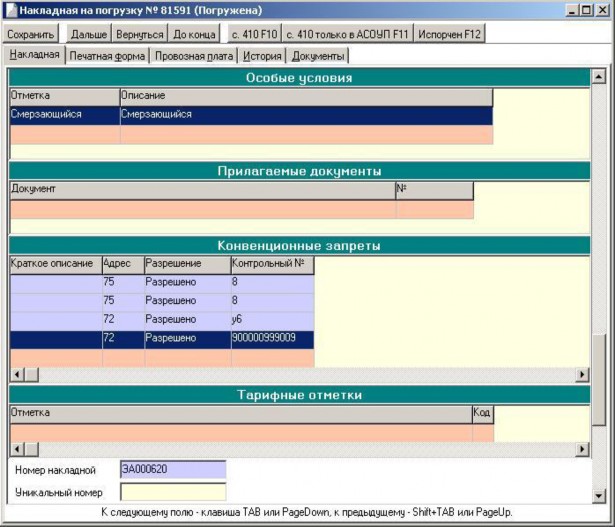Click the Тарифные отметки section header
Viewport: 615px width, 527px height.
tap(300, 395)
